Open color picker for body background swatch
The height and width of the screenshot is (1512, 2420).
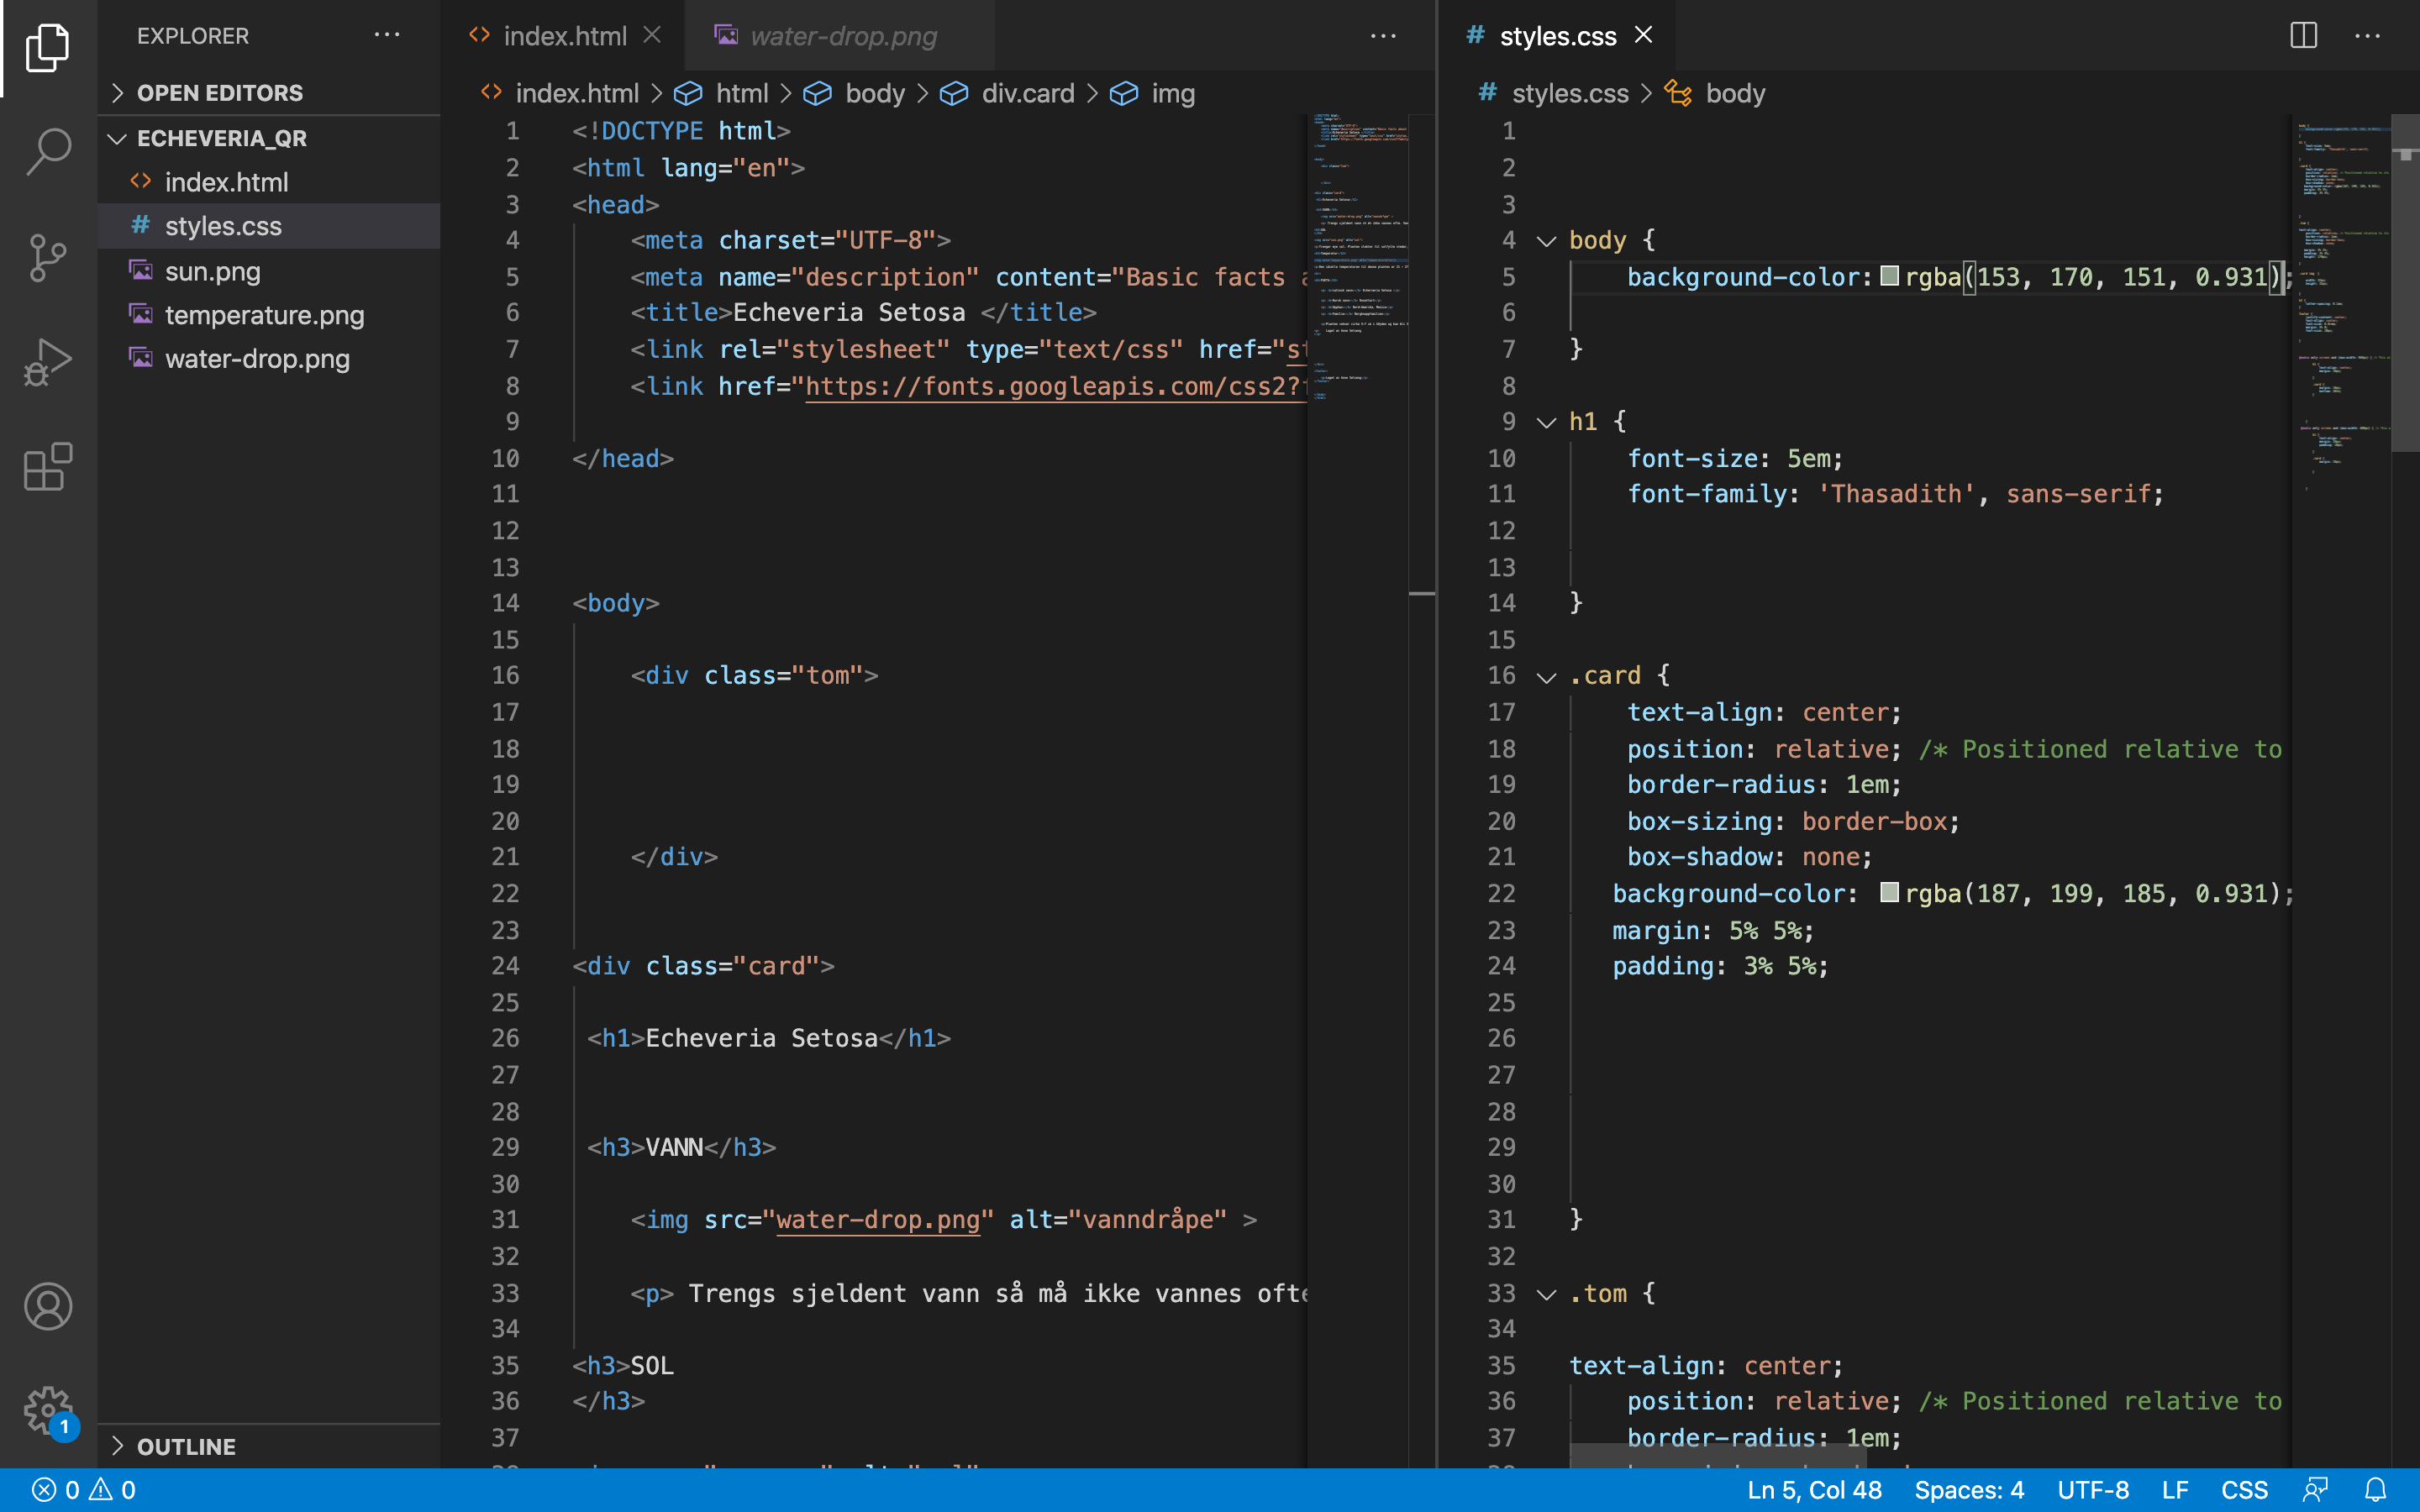(x=1889, y=276)
